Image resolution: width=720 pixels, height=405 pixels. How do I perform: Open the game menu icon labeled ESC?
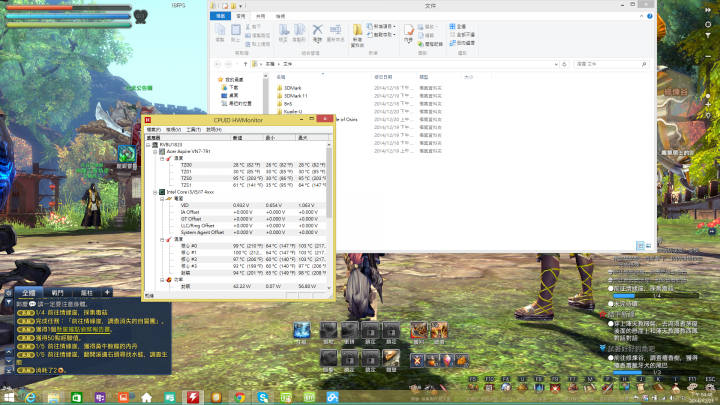tap(709, 387)
